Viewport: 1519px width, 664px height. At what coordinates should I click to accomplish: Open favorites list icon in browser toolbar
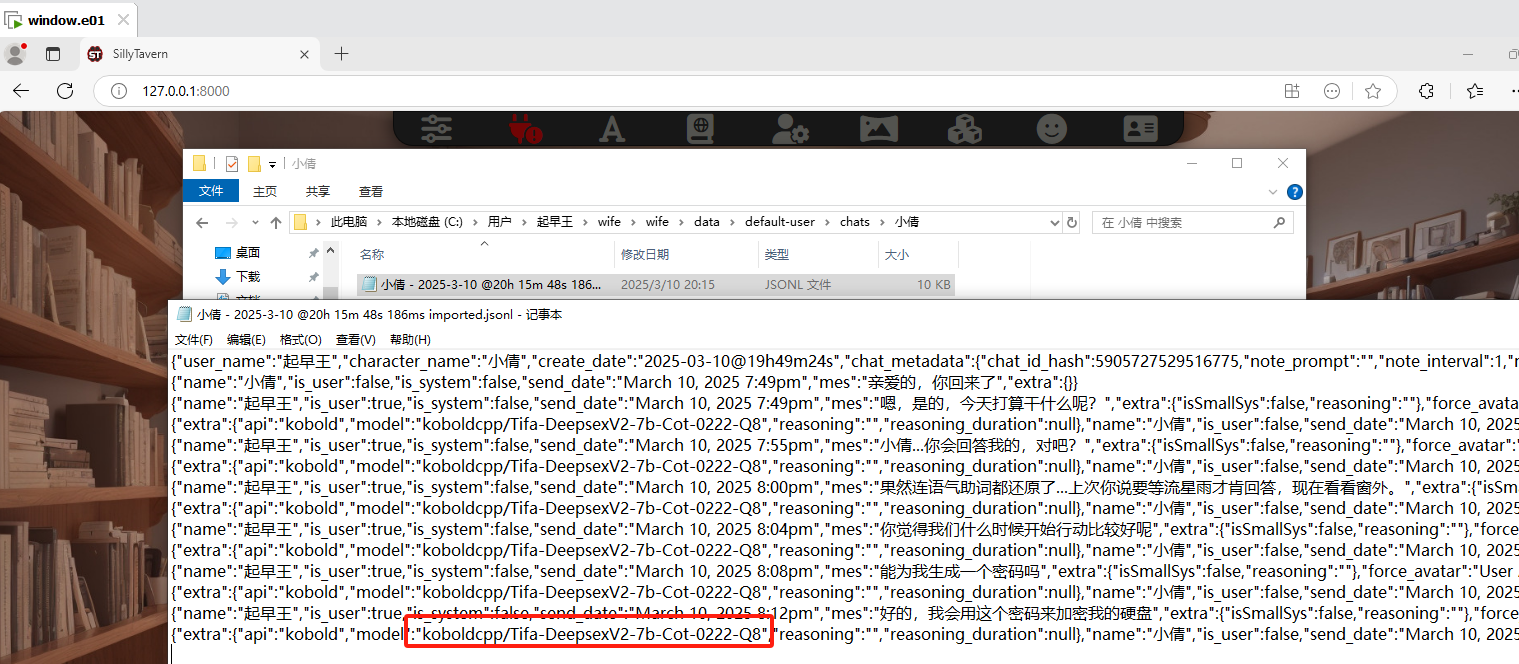(1475, 91)
